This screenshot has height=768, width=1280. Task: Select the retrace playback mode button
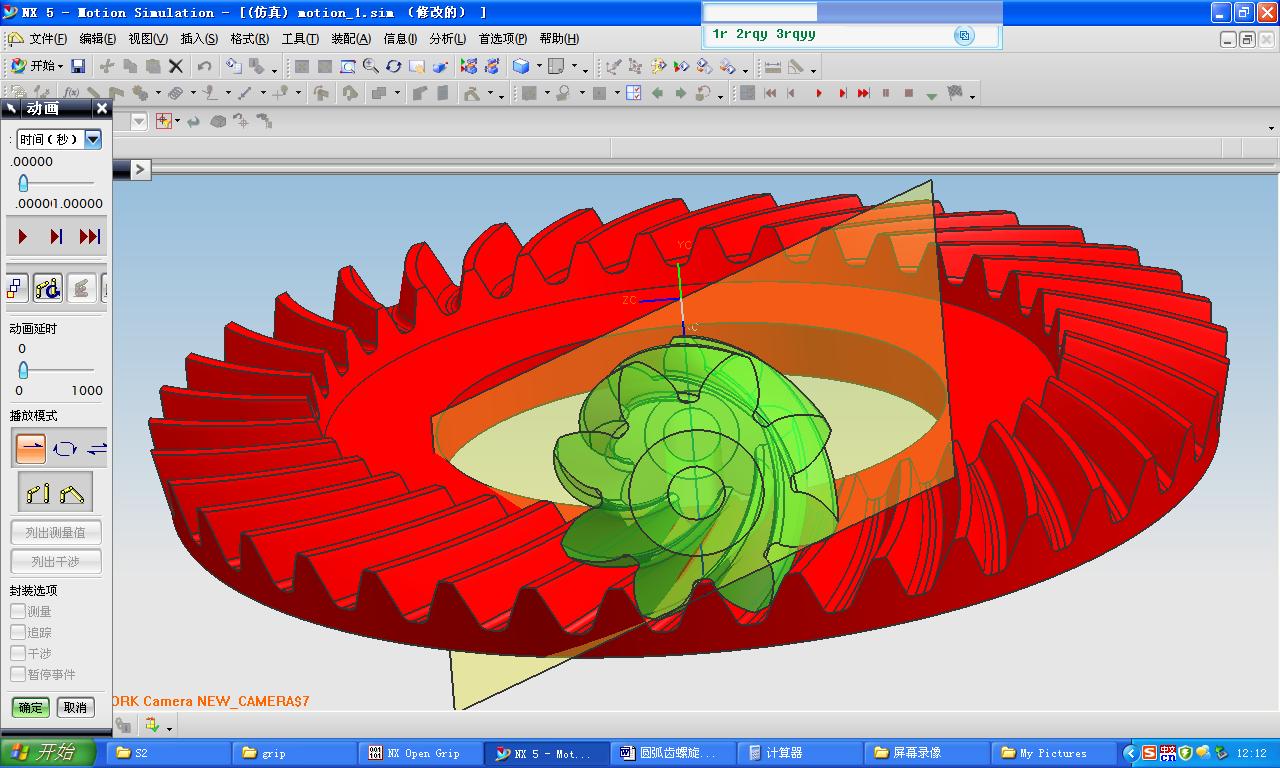pyautogui.click(x=97, y=448)
